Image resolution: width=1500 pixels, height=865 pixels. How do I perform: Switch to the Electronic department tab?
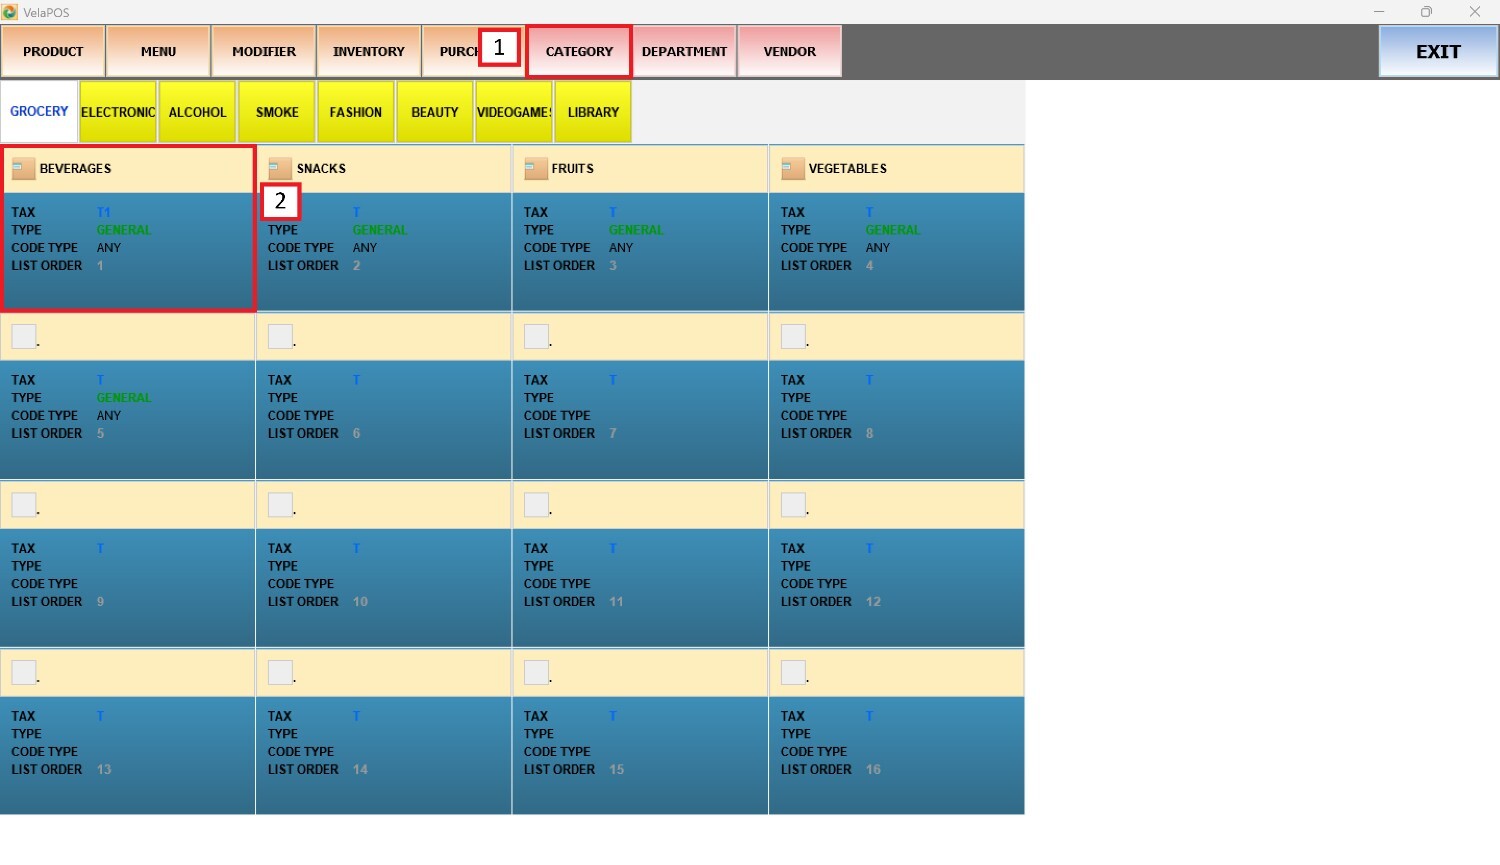pos(118,112)
